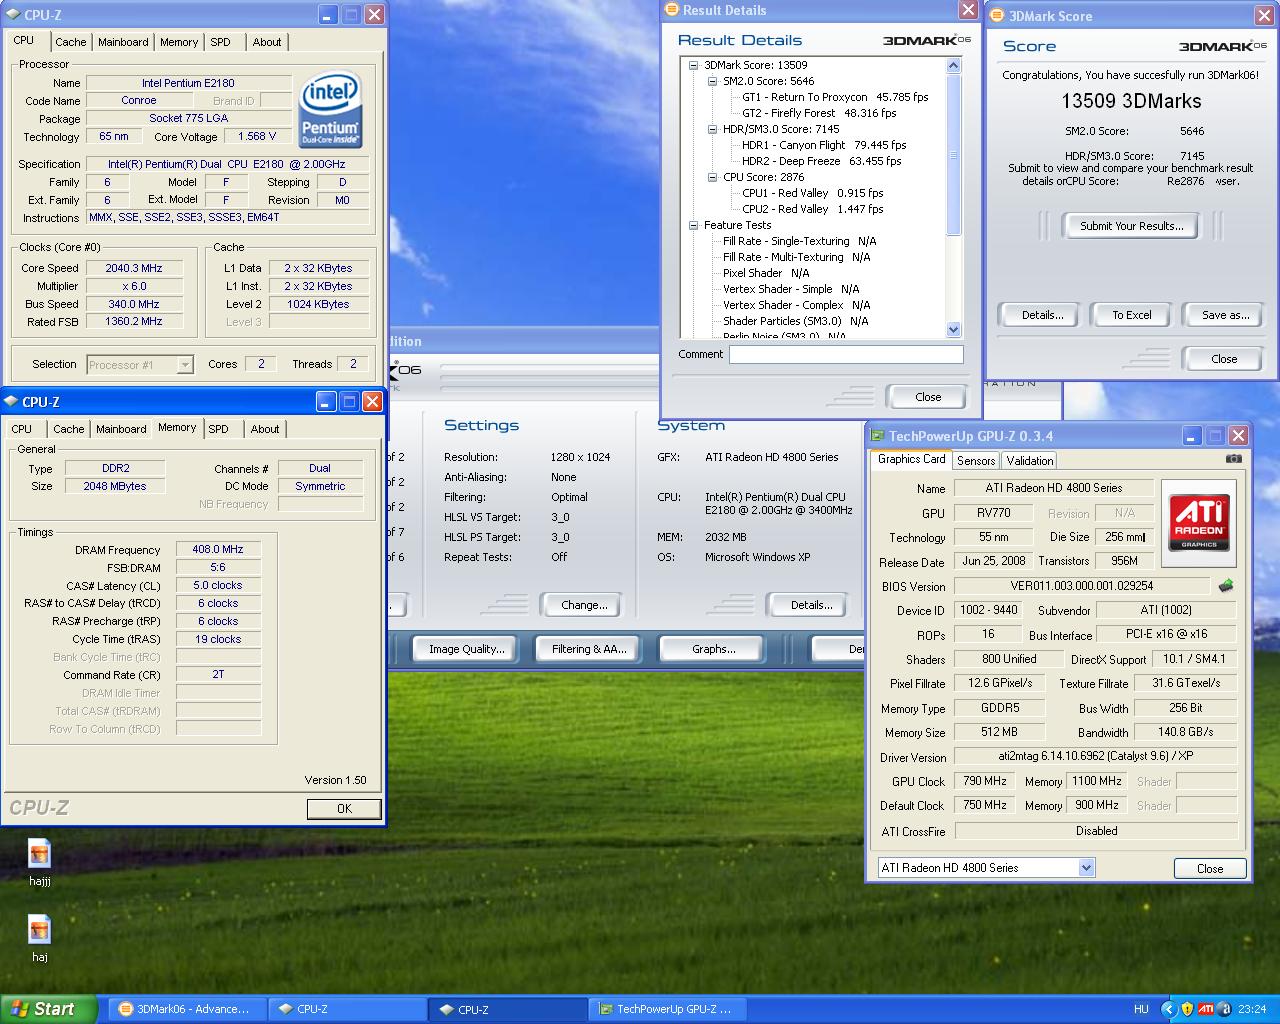Click the Result Details scrollbar down arrow

(x=953, y=329)
